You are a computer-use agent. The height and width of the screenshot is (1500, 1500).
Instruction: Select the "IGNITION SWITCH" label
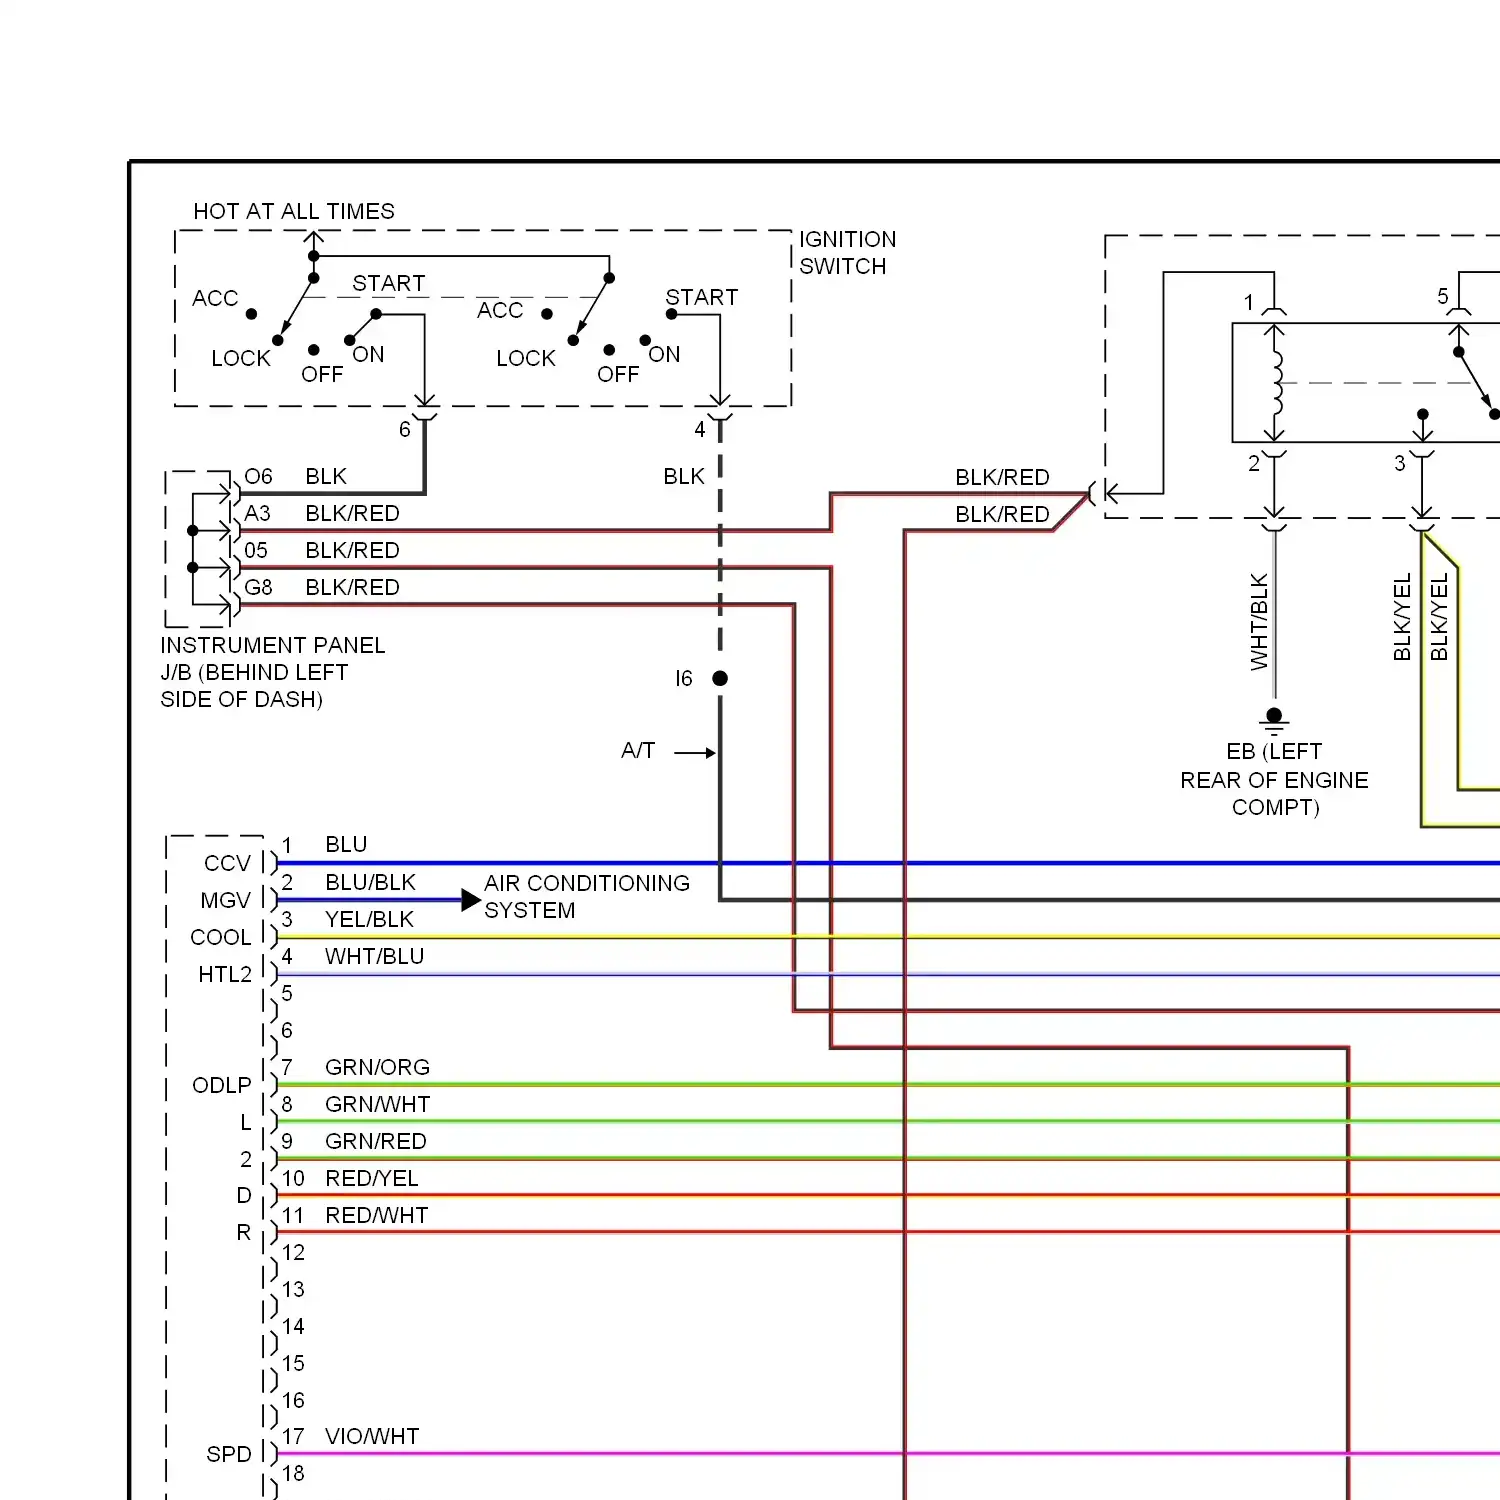pos(847,253)
